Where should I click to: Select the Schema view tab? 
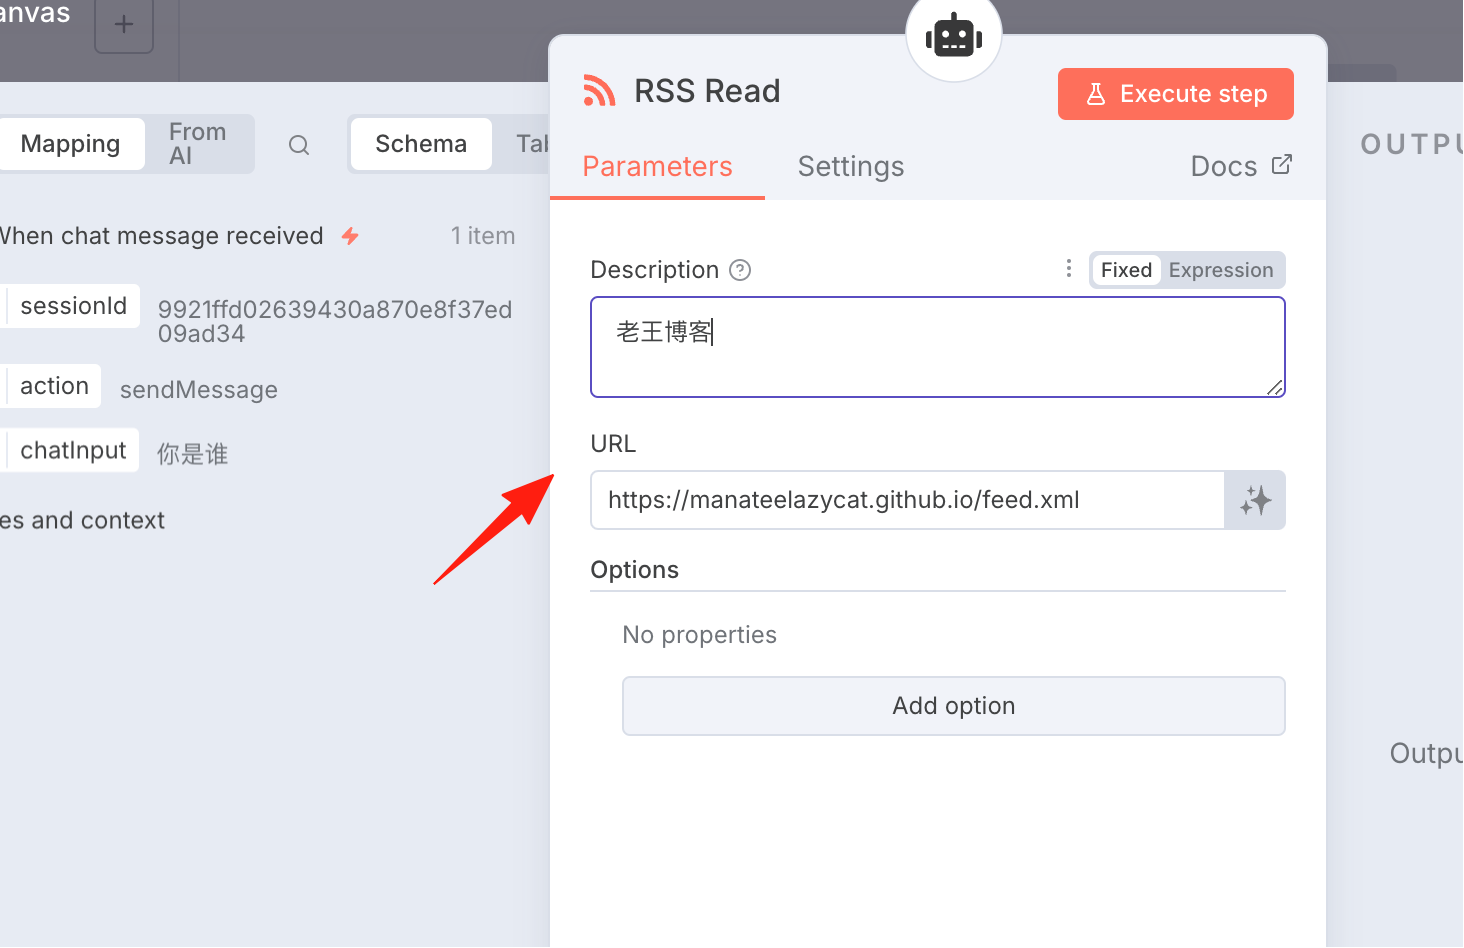[x=421, y=144]
